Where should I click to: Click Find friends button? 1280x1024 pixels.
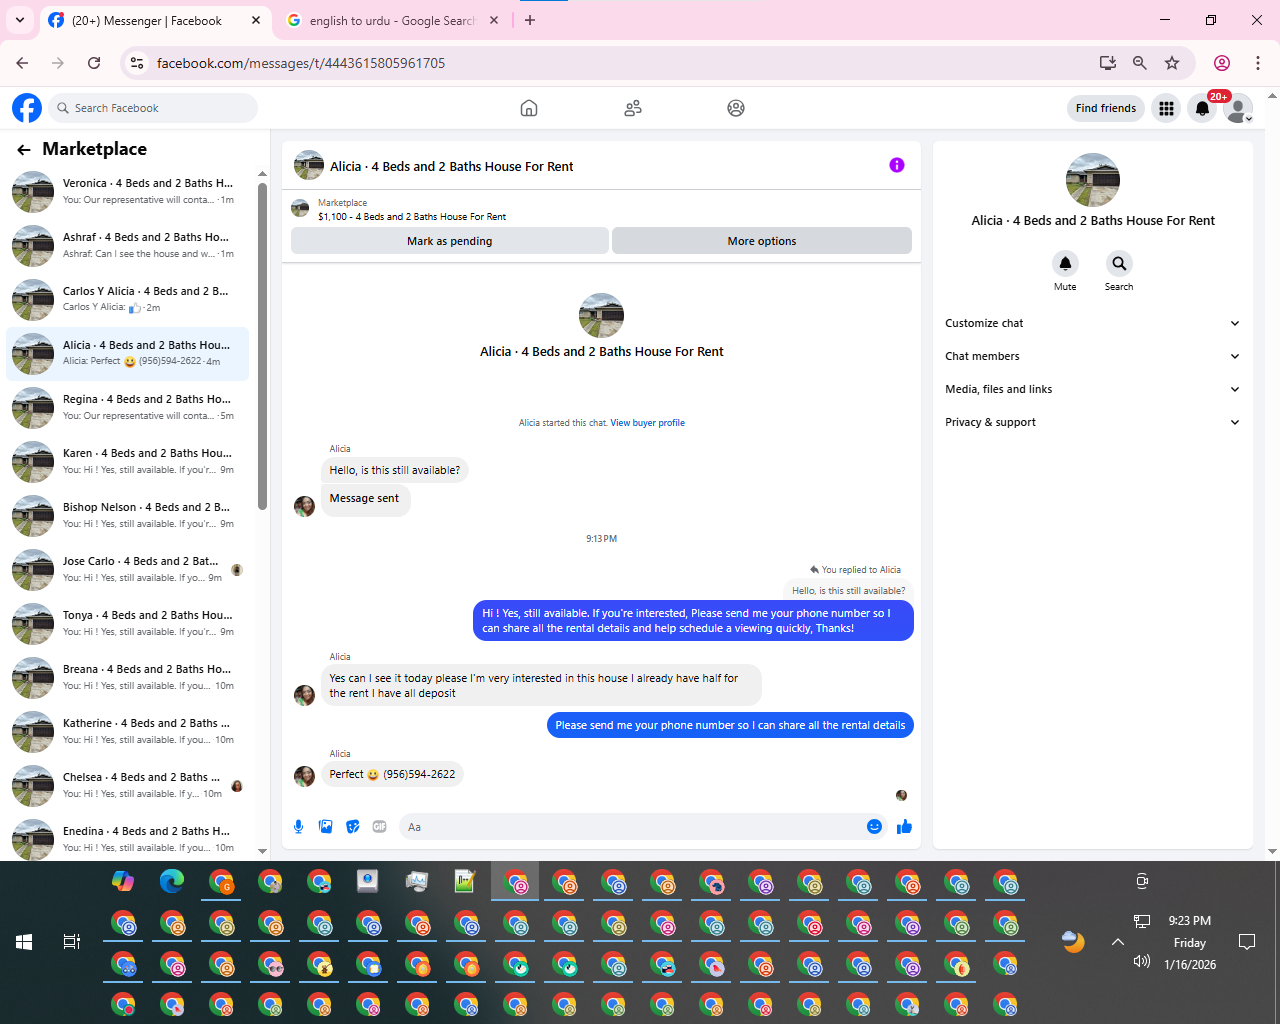[x=1106, y=108]
